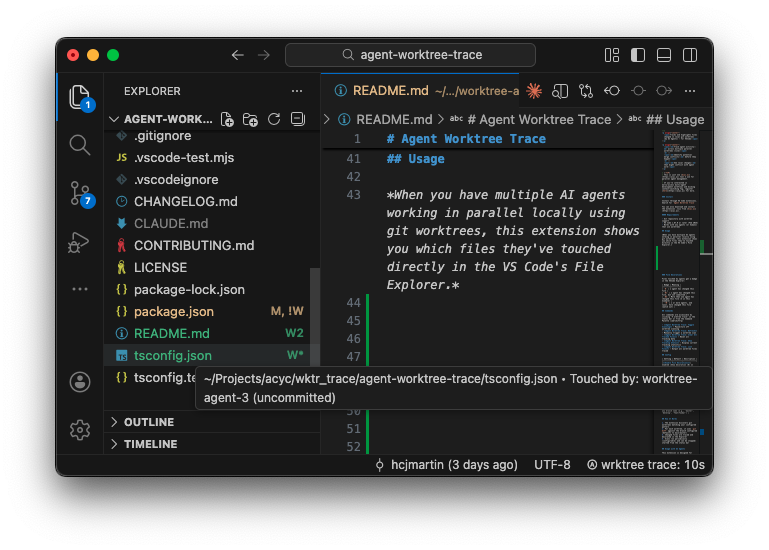Click the Manage gear icon
769x550 pixels.
tap(80, 430)
